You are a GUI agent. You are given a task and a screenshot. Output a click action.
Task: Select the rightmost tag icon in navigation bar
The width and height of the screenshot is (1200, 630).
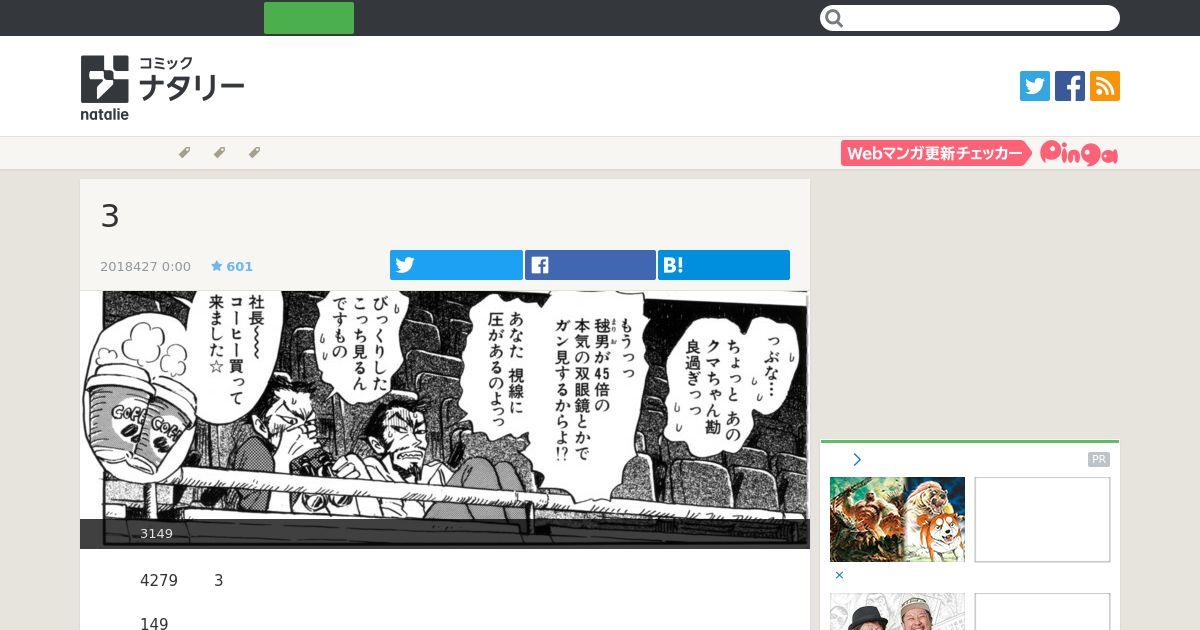click(254, 153)
